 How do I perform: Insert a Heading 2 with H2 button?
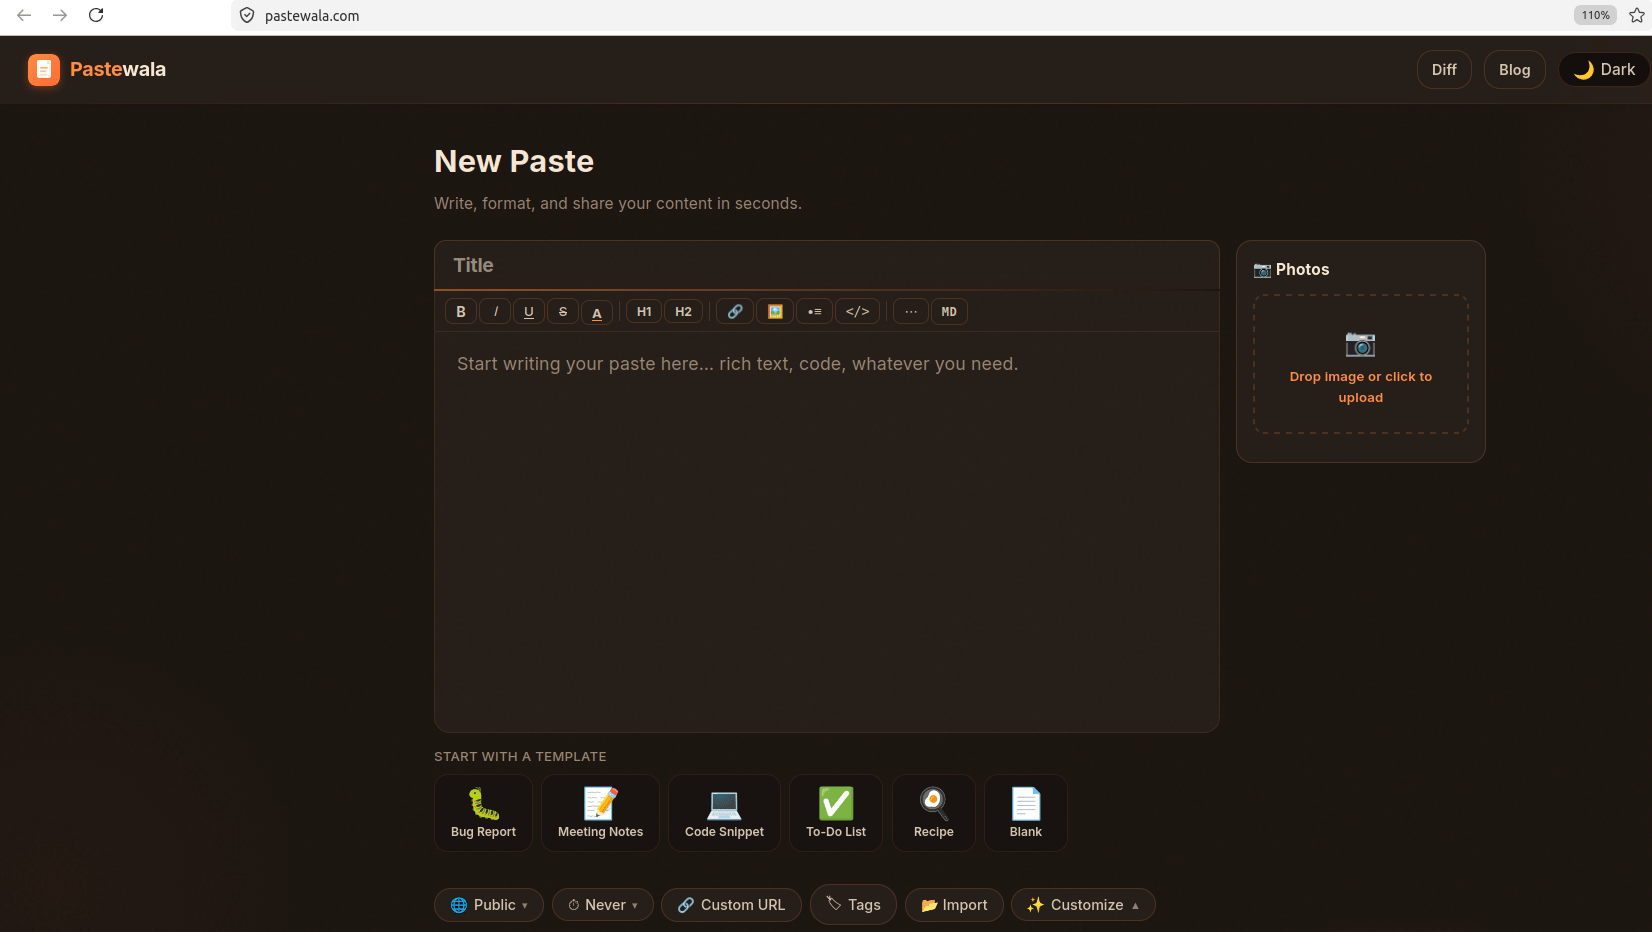[683, 312]
